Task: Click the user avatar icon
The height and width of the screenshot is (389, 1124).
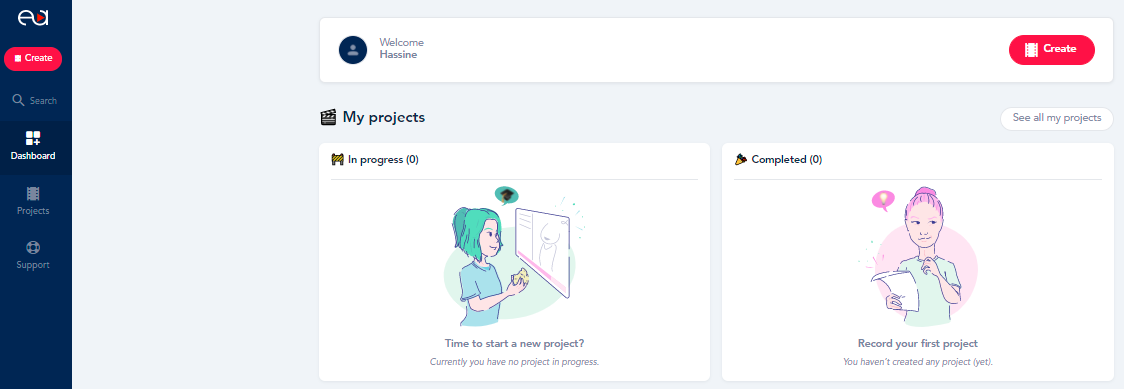Action: (x=353, y=49)
